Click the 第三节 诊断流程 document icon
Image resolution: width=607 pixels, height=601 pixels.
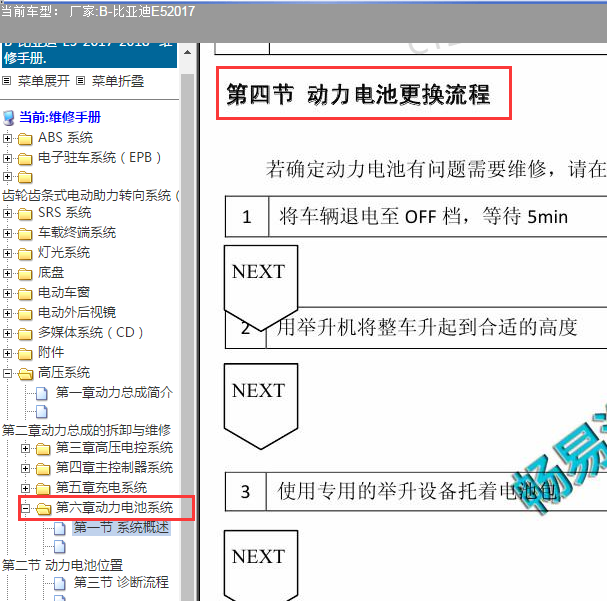point(60,583)
